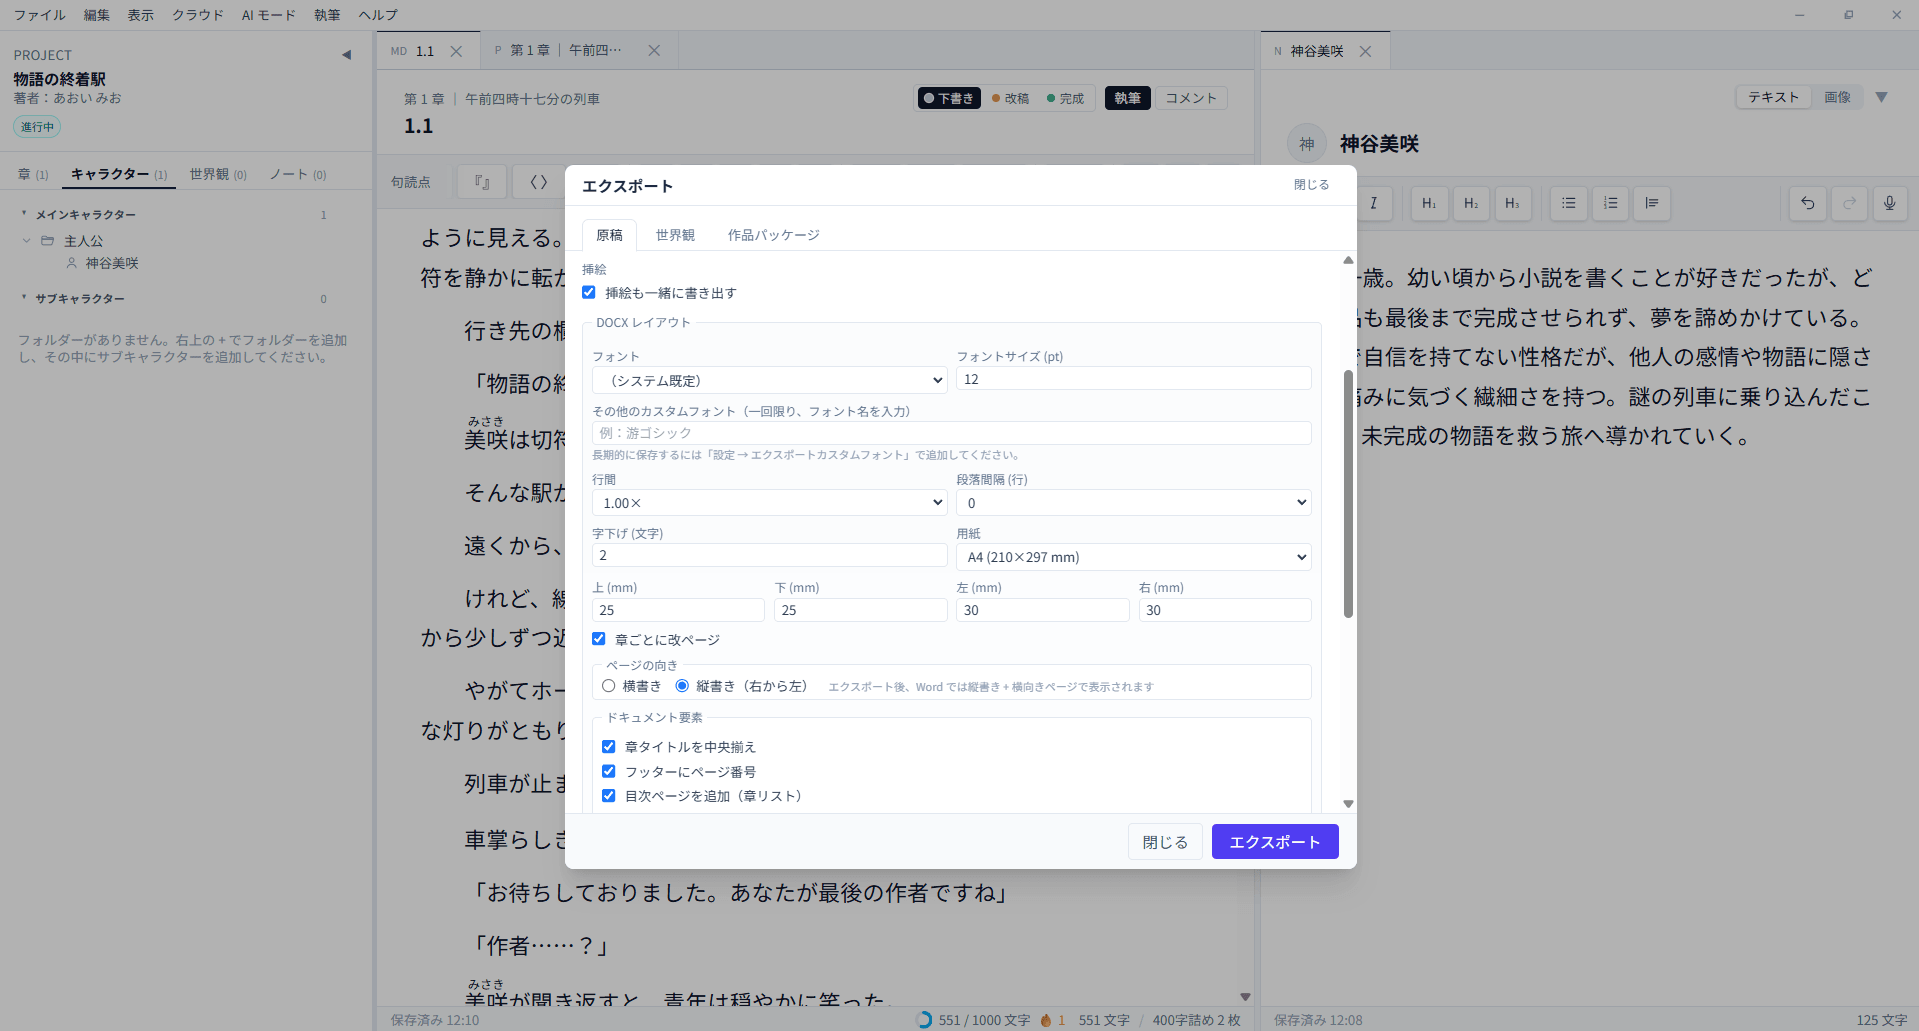The height and width of the screenshot is (1031, 1919).
Task: Insert angle brackets 〈〉 in the editor toolbar
Action: click(538, 182)
